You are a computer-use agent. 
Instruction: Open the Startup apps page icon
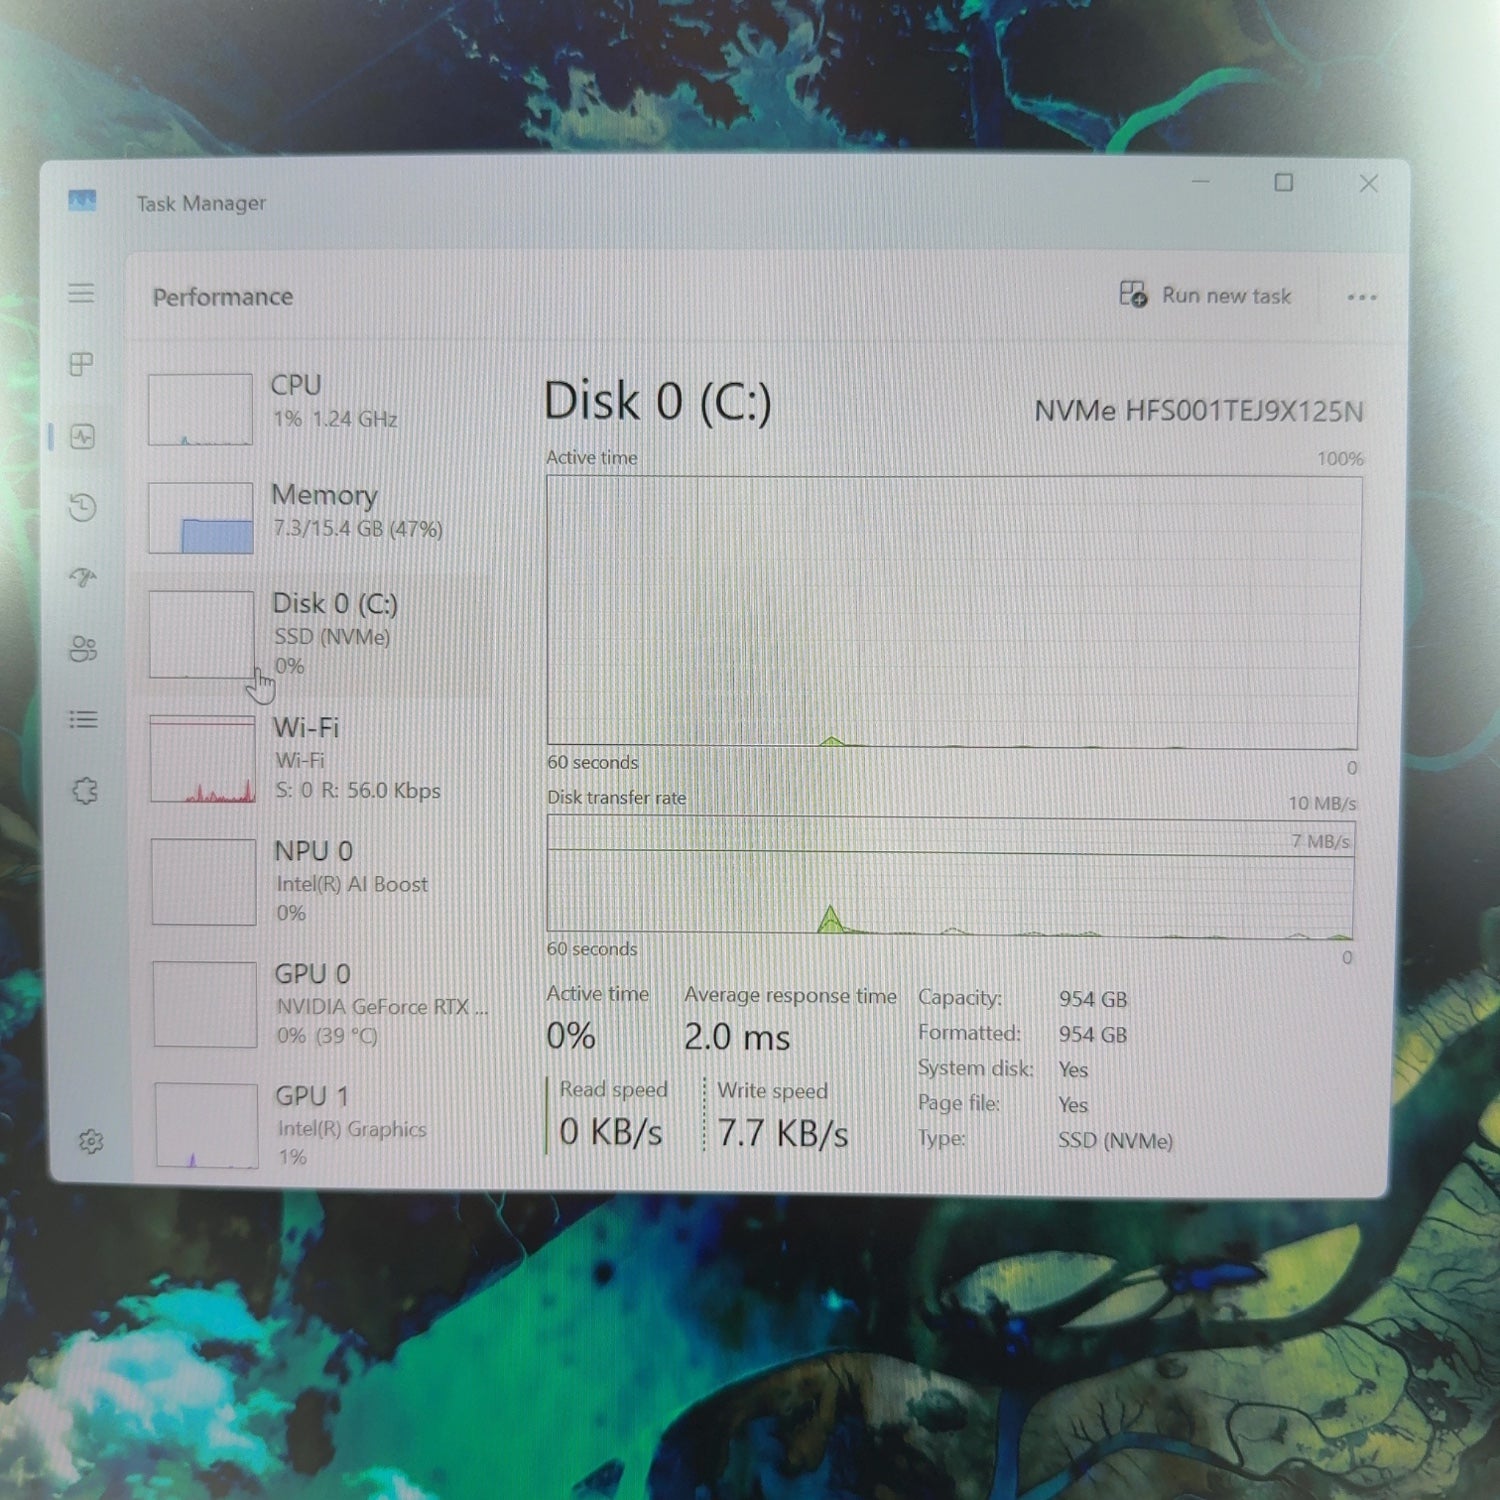83,577
